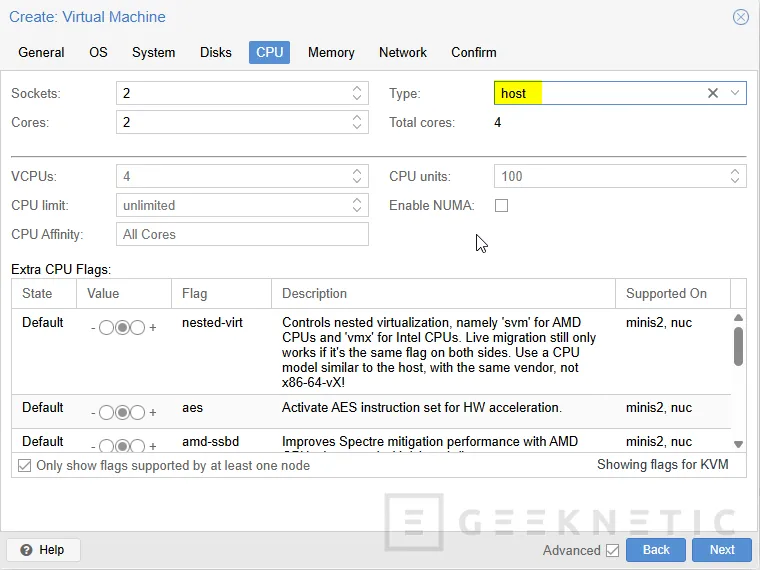Viewport: 760px width, 570px height.
Task: Set nested-virt flag to default (middle radio)
Action: 122,328
